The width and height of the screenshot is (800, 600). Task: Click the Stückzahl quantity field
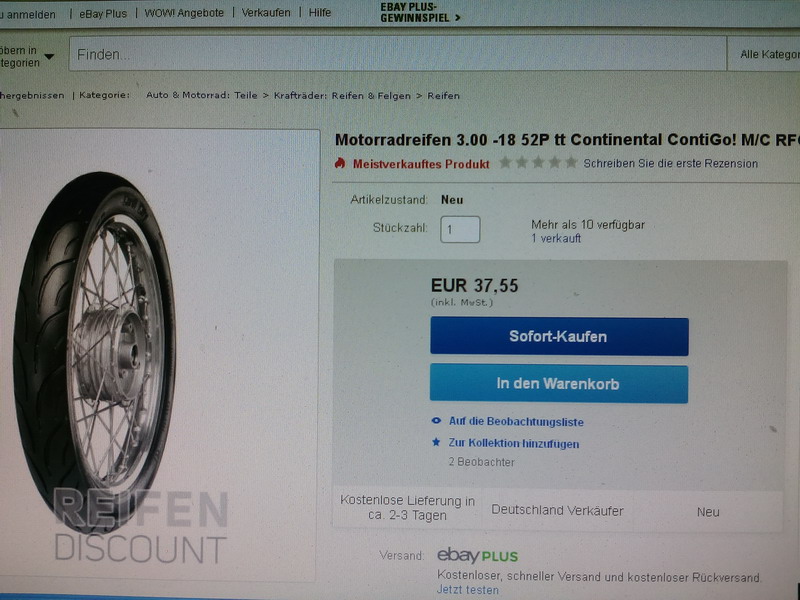tap(460, 229)
